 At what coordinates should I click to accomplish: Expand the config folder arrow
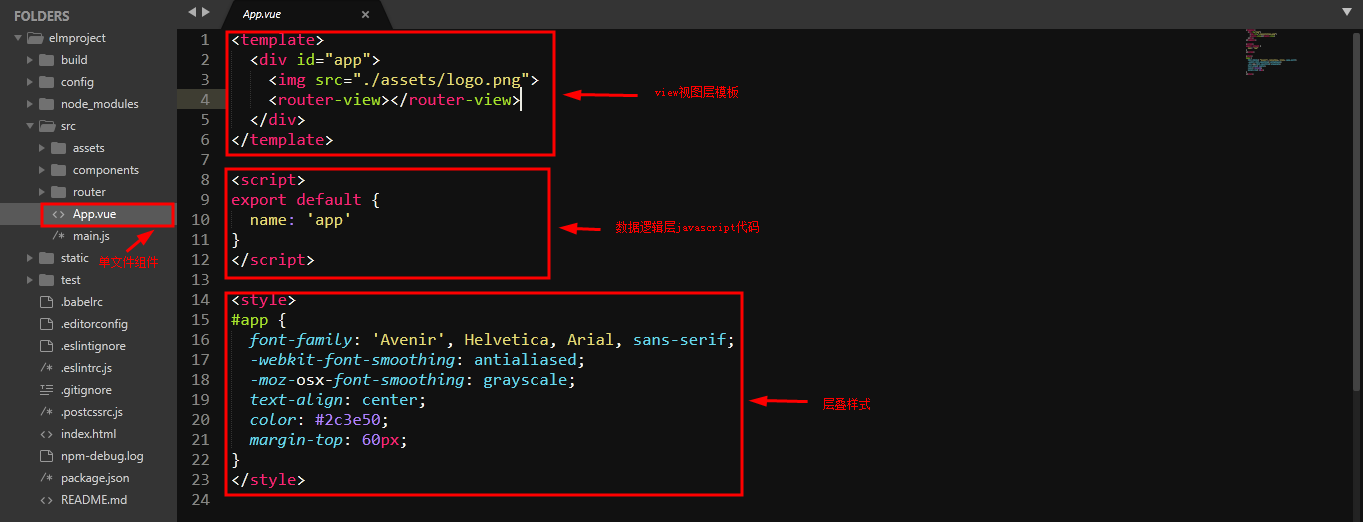pyautogui.click(x=30, y=82)
